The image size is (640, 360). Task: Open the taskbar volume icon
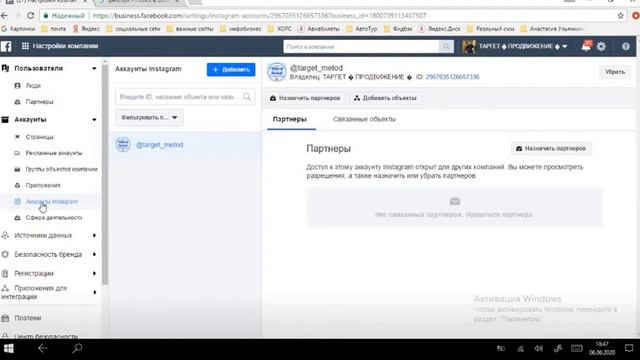[539, 349]
